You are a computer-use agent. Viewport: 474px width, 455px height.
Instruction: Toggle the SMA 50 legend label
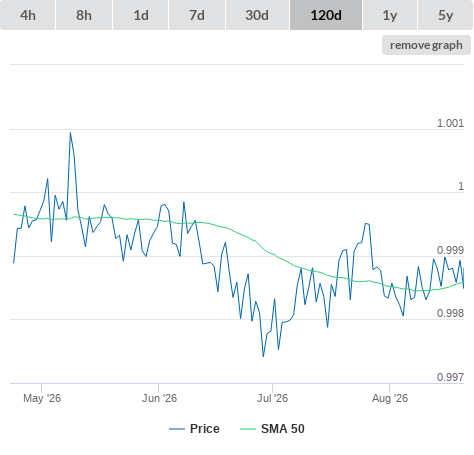(283, 429)
